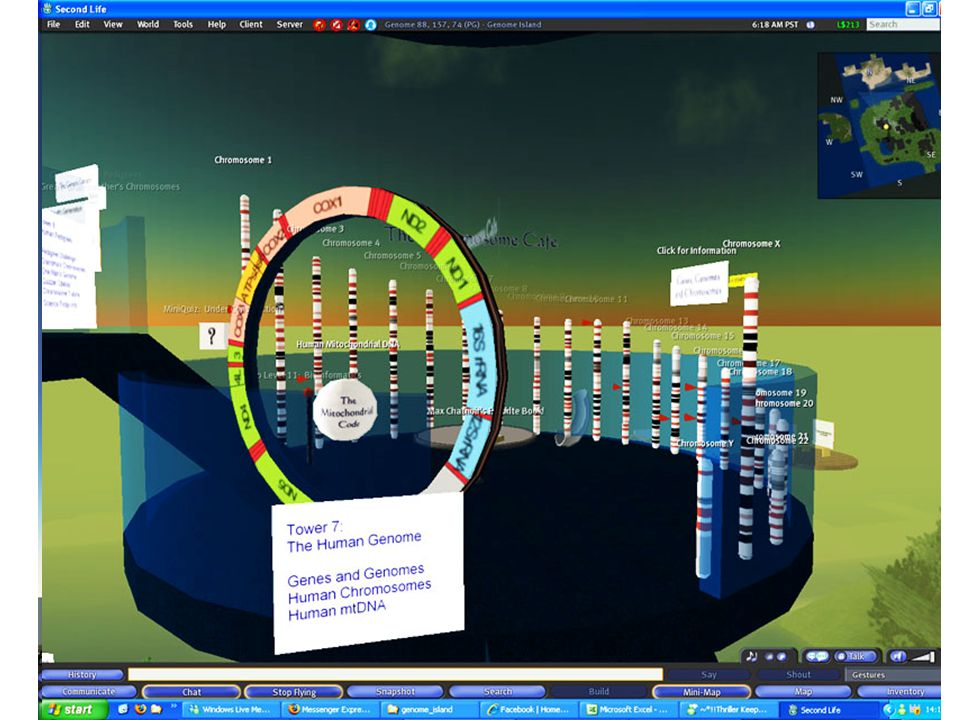Viewport: 960px width, 720px height.
Task: Click the Say button
Action: pos(709,675)
